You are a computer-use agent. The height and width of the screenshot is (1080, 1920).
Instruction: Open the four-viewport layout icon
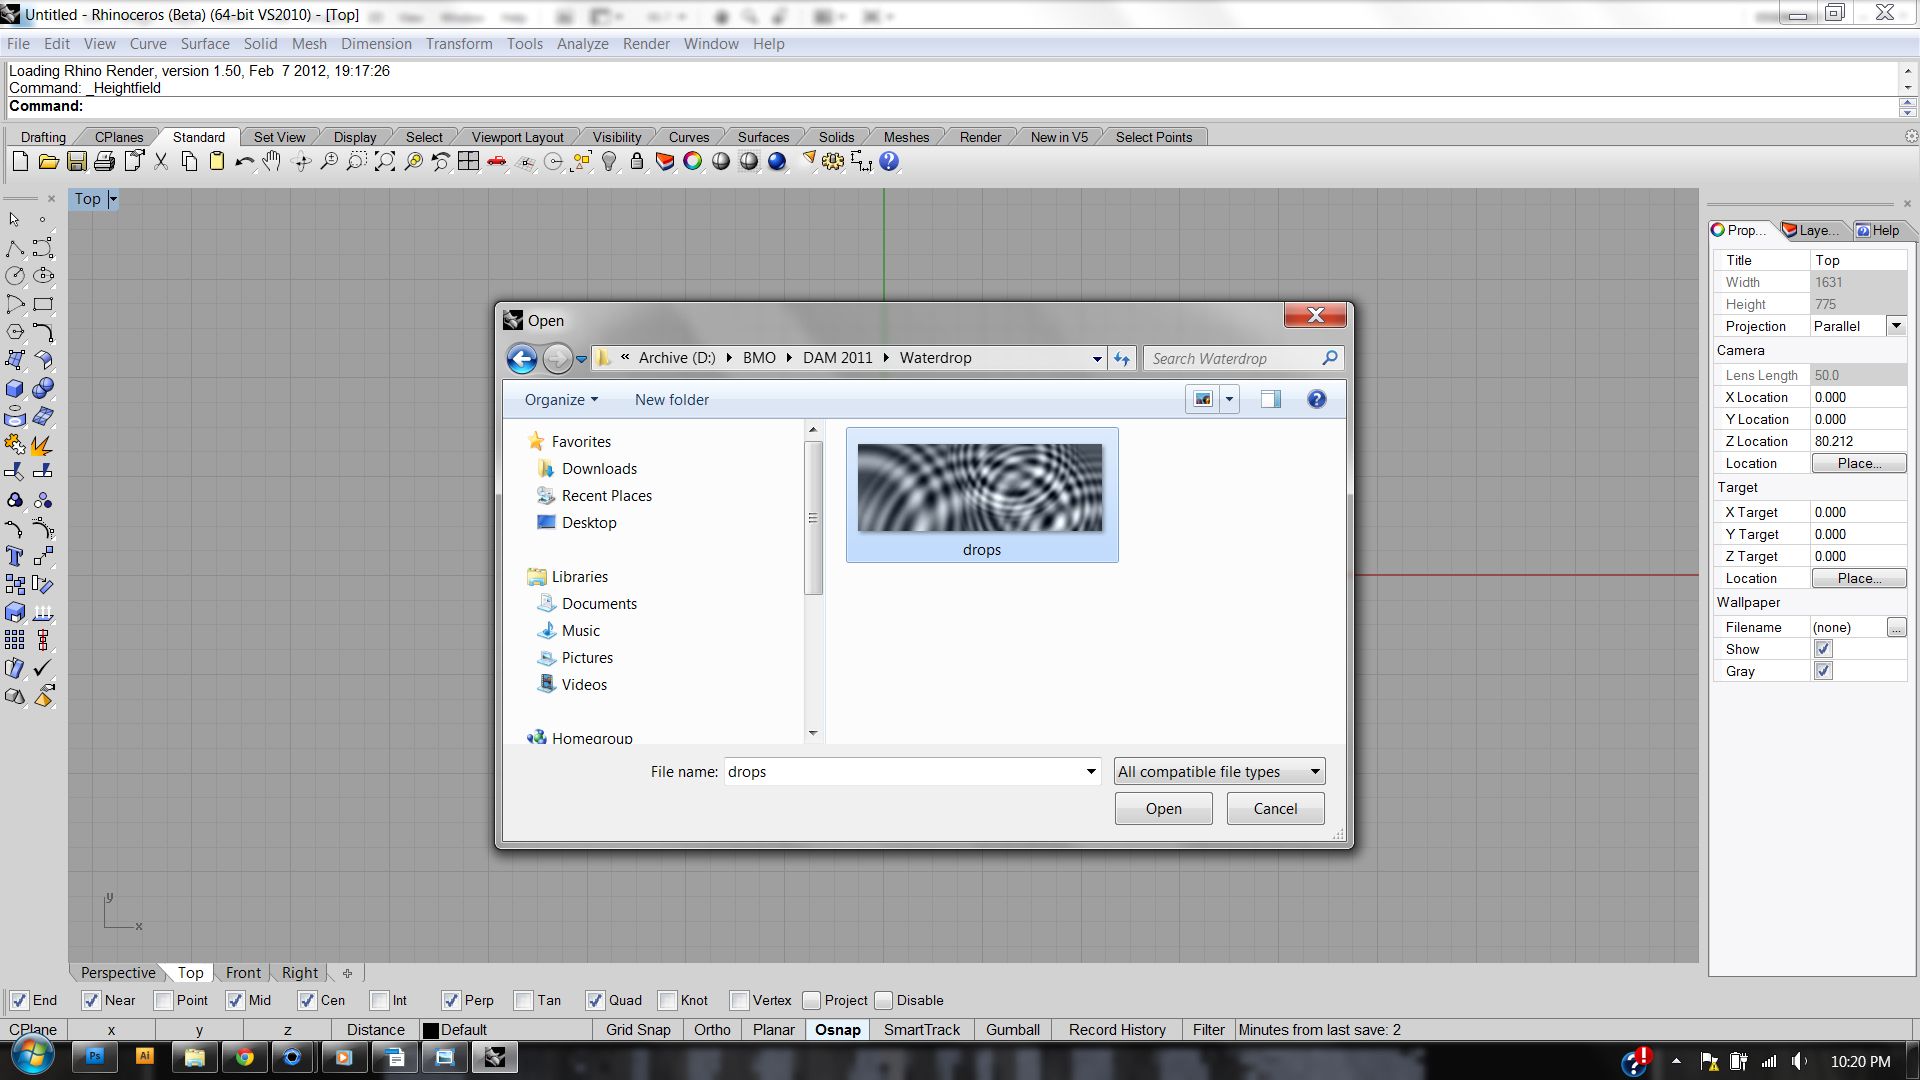[x=469, y=162]
